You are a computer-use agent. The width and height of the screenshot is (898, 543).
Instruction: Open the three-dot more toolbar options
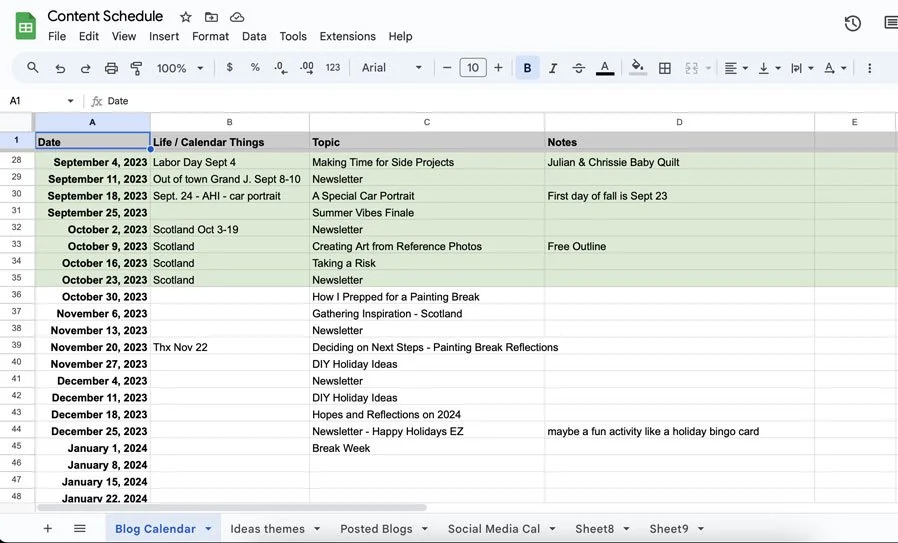pyautogui.click(x=869, y=68)
